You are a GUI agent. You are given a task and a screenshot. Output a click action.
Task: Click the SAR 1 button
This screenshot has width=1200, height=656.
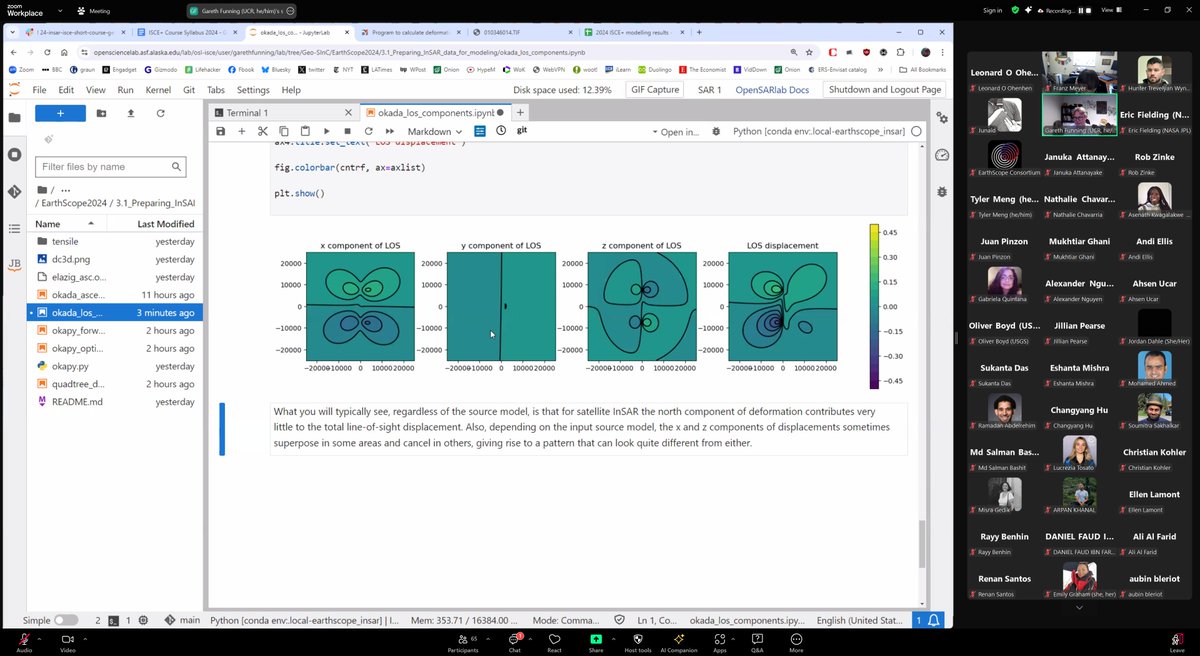pos(709,90)
